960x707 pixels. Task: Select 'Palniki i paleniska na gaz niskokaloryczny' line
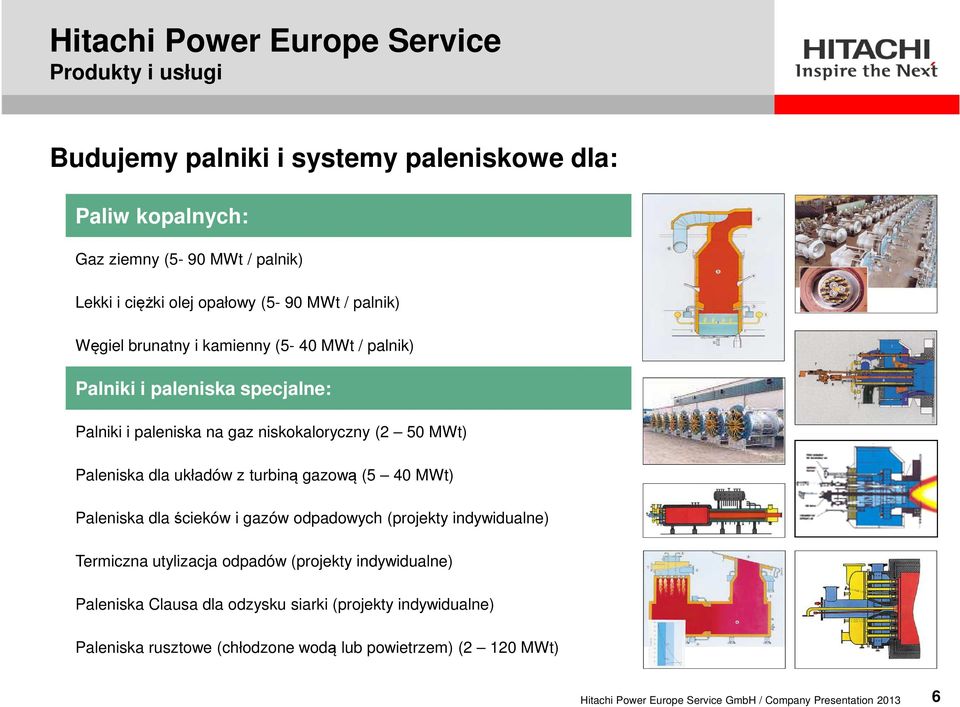tap(271, 432)
